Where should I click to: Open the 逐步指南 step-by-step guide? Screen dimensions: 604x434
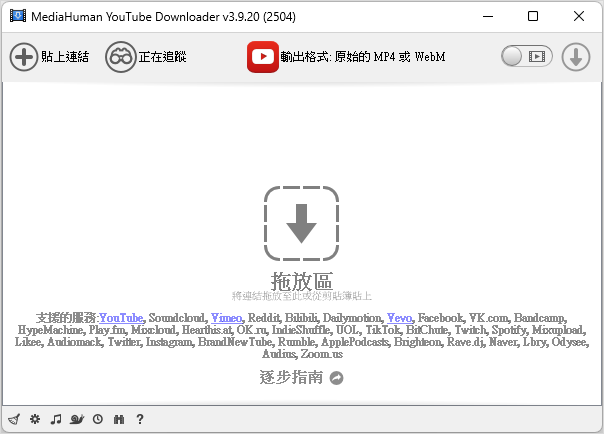tap(291, 377)
